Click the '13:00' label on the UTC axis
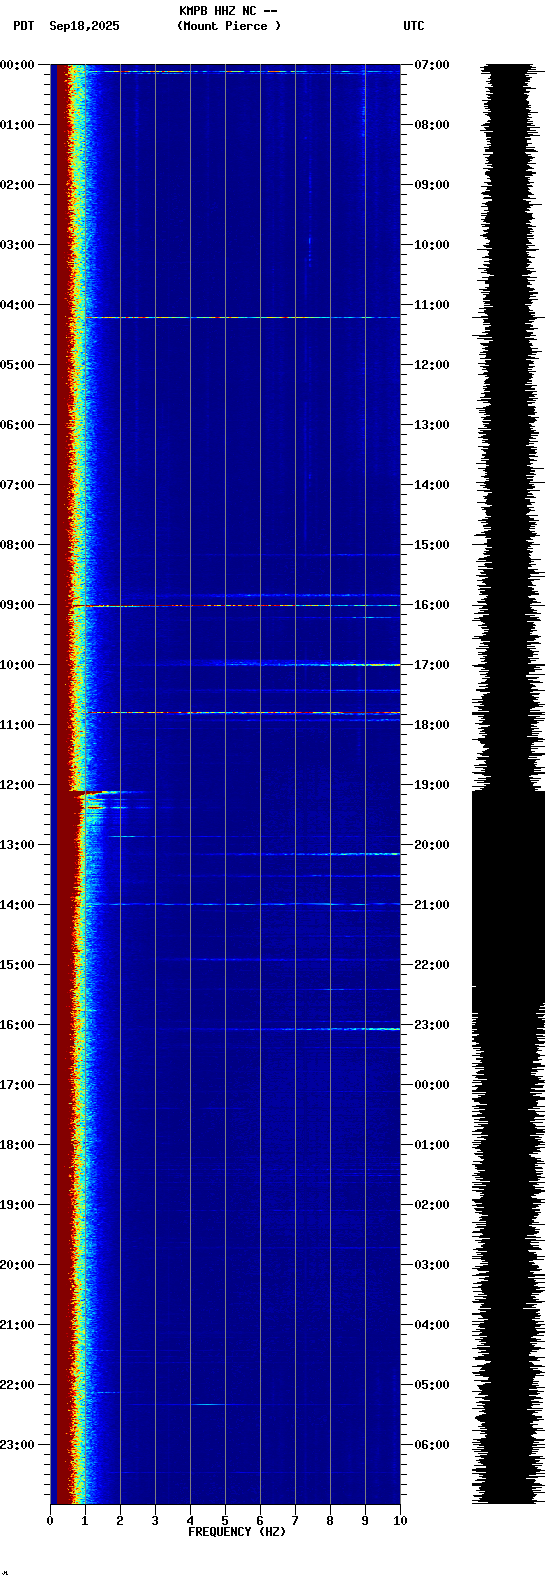Screen dimensions: 552x1584 tap(432, 425)
